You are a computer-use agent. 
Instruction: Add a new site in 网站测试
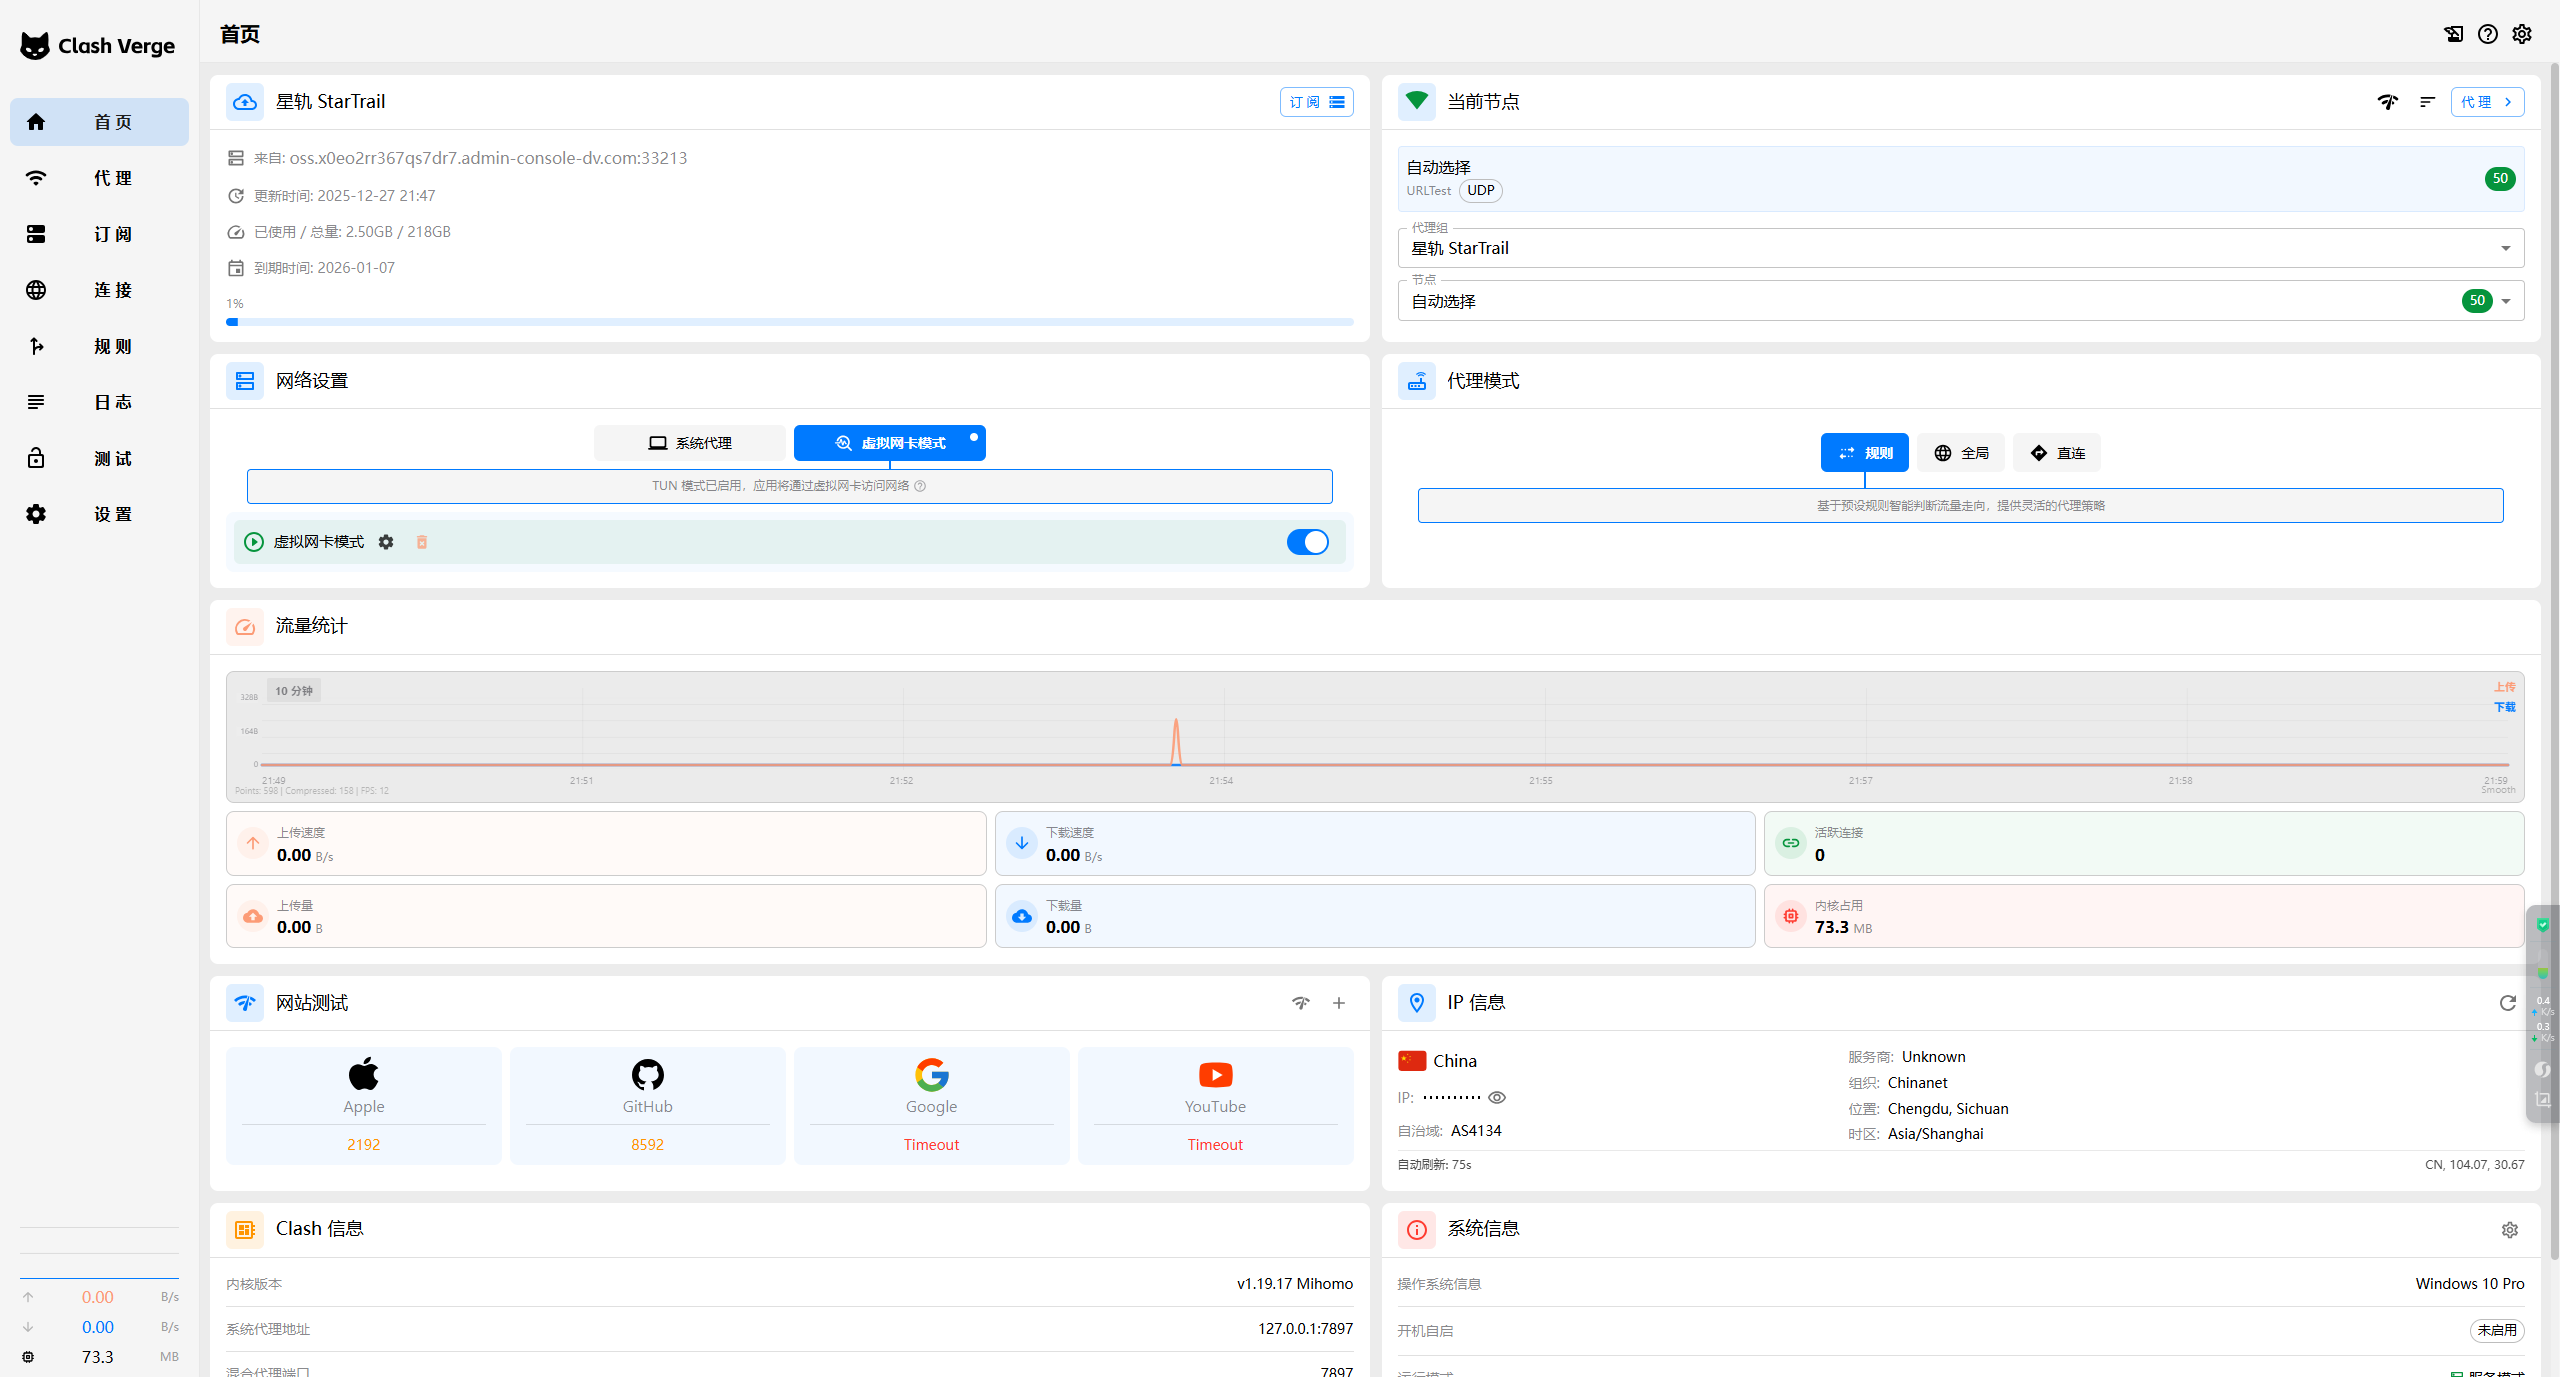pyautogui.click(x=1339, y=1003)
